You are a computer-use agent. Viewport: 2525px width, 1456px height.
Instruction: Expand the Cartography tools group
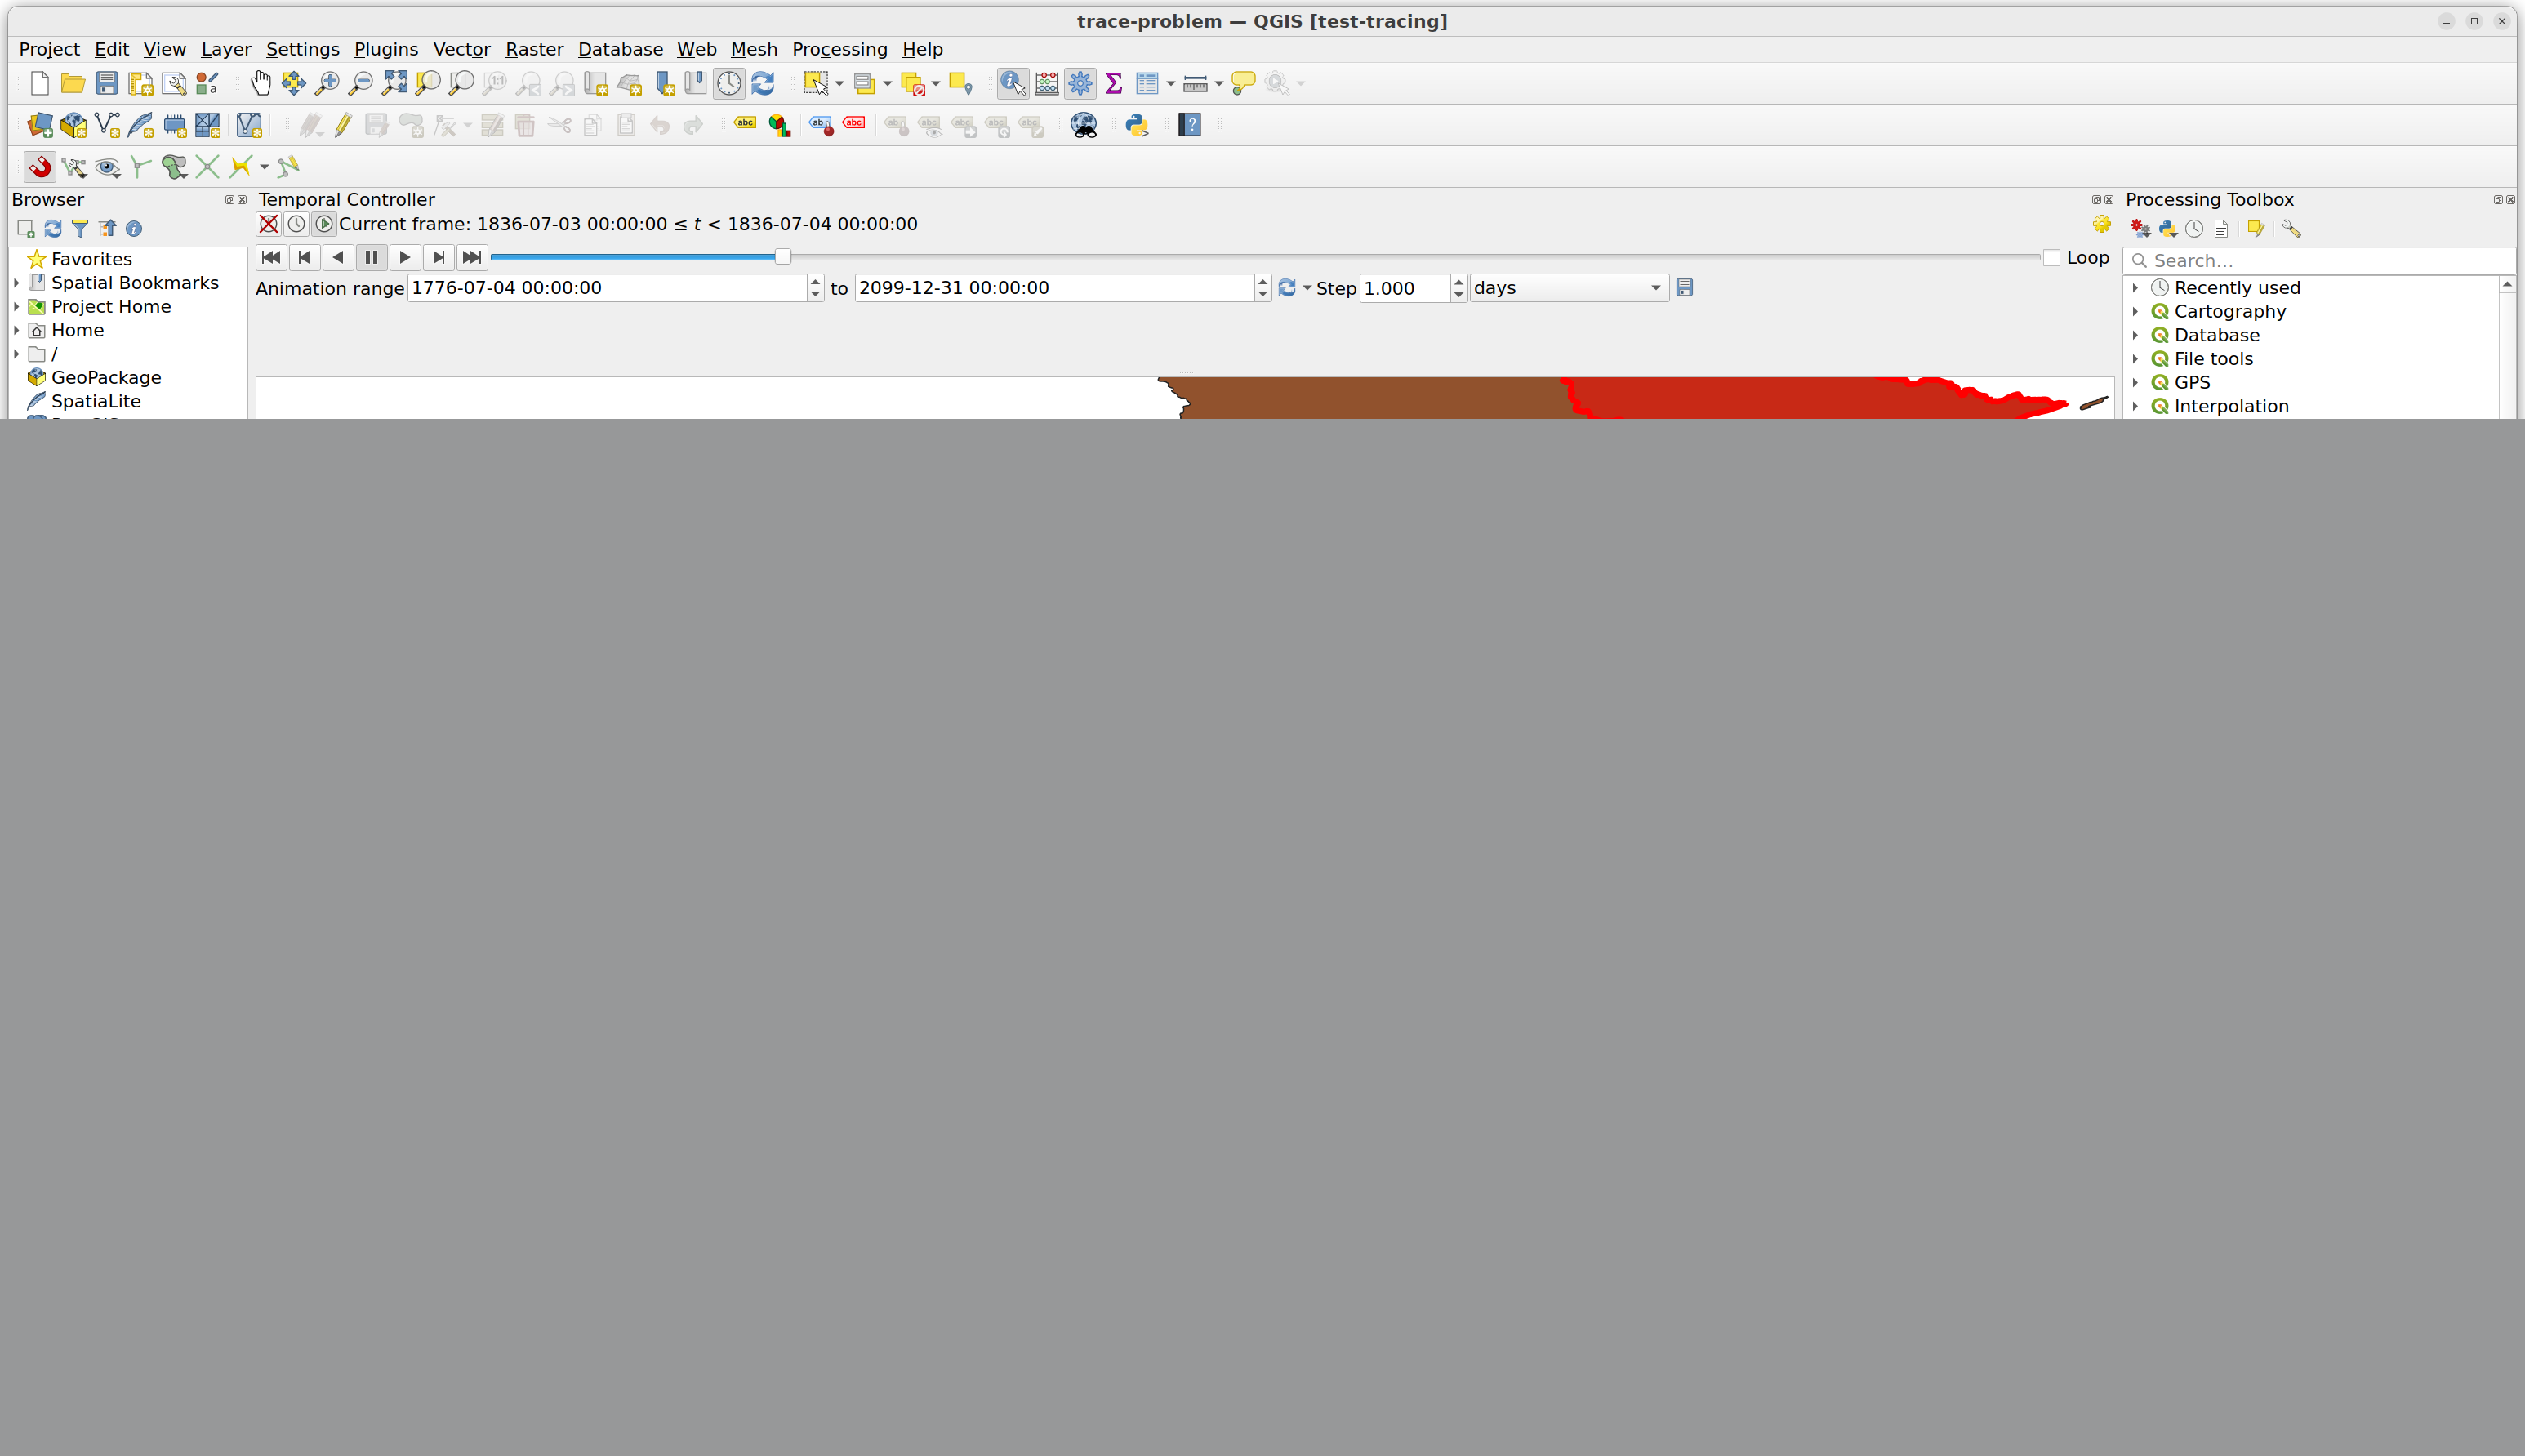[x=2137, y=311]
